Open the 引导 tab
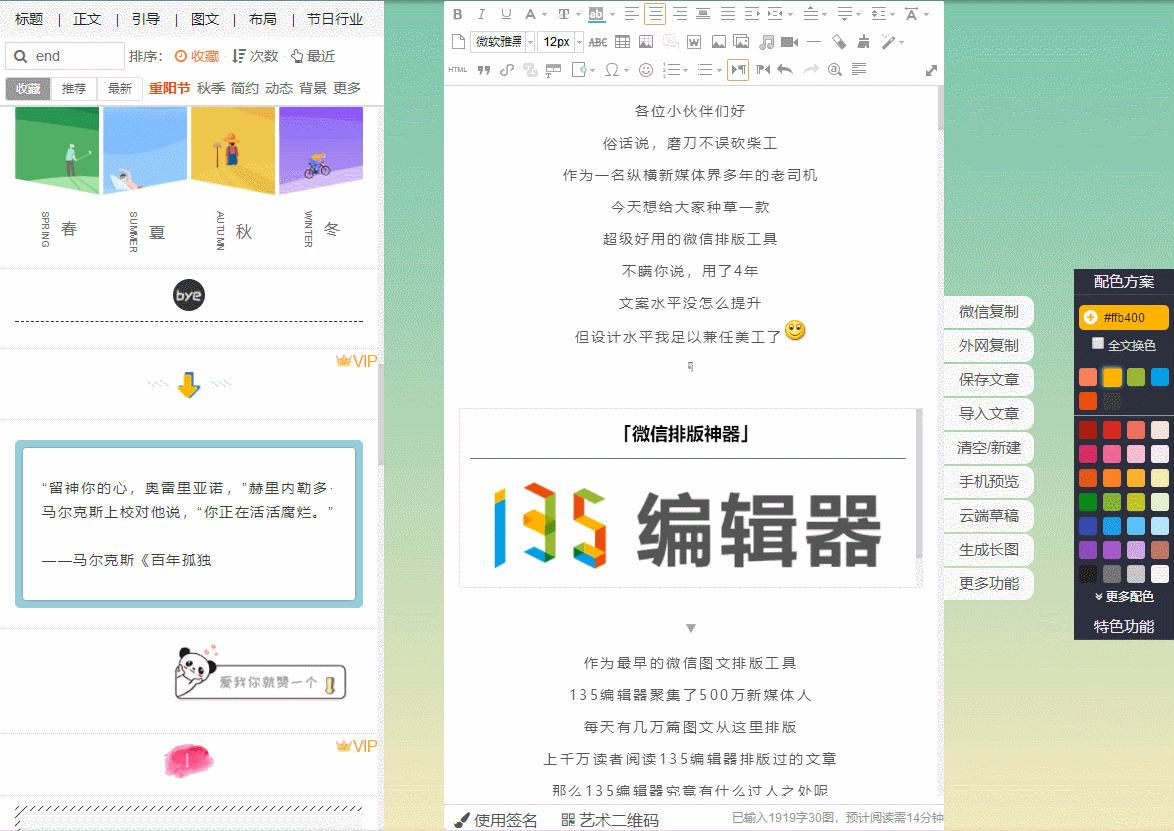Screen dimensions: 1174x831 coord(145,19)
